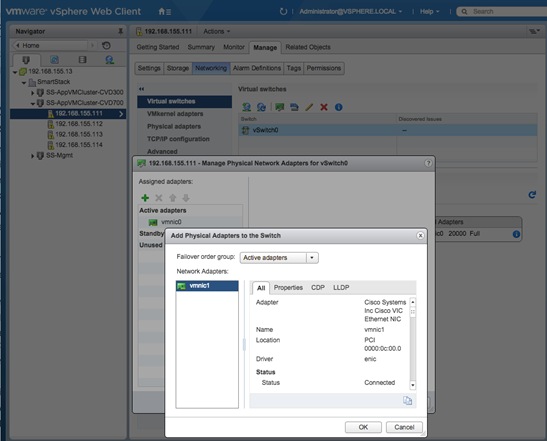Click help question mark in Manage Adapters dialog
This screenshot has height=441, width=547.
[428, 163]
